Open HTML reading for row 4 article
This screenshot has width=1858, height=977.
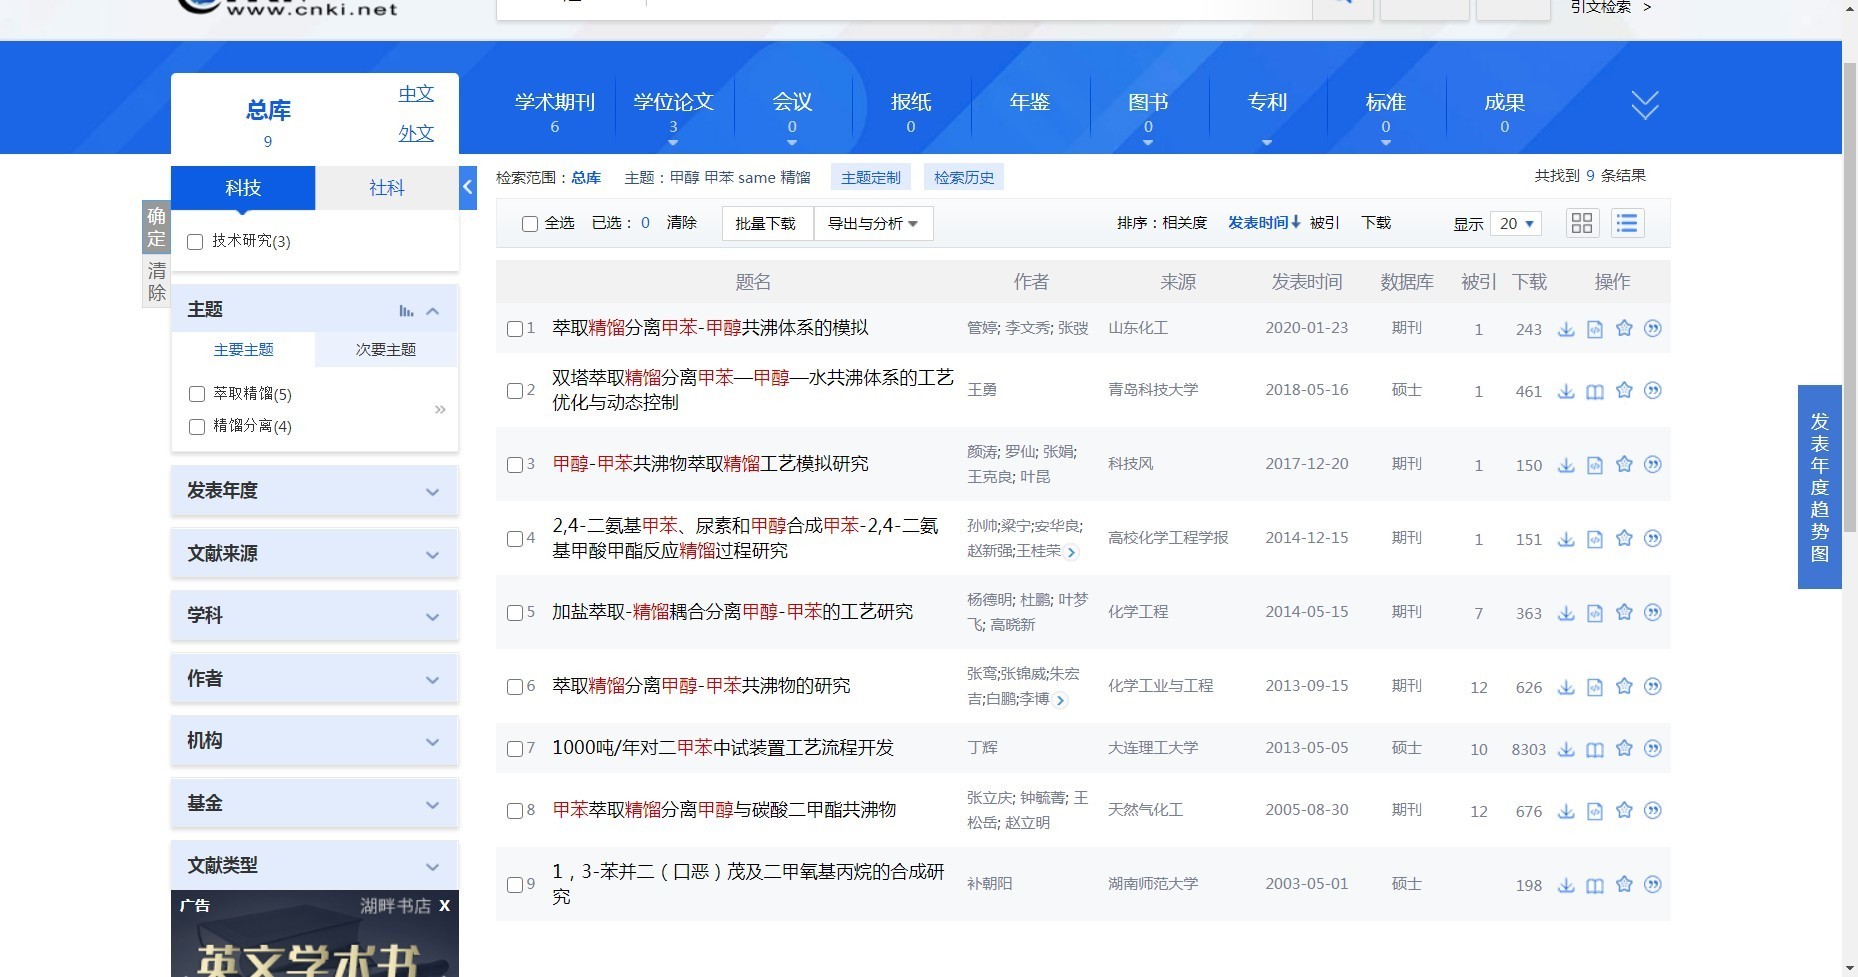tap(1595, 539)
